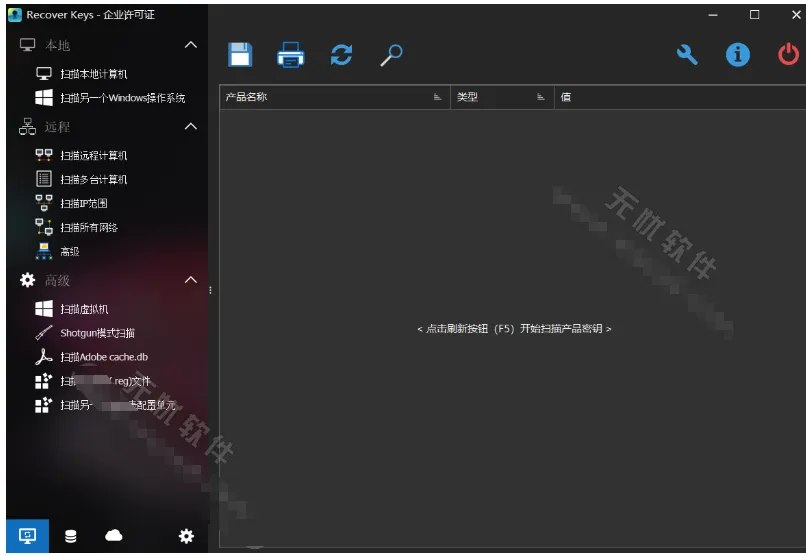This screenshot has width=806, height=555.
Task: Collapse the 高级 gear section chevron
Action: (191, 280)
